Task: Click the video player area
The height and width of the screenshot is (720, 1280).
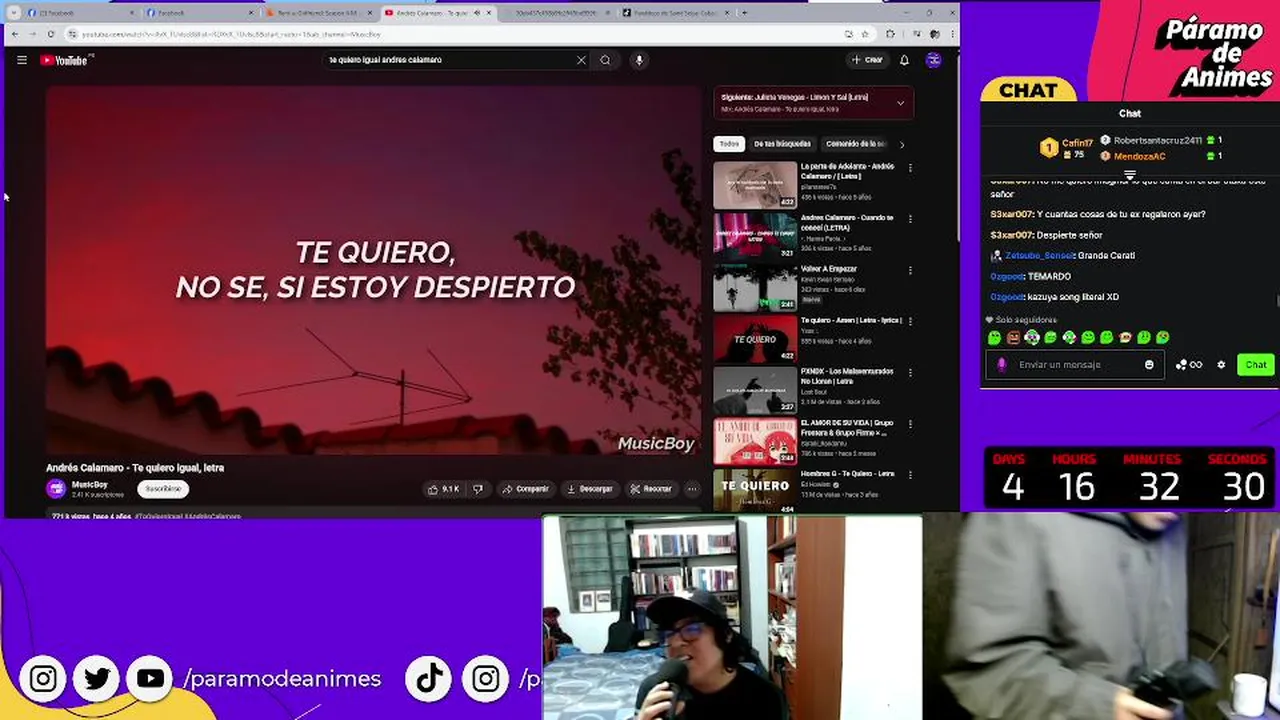Action: (x=375, y=270)
